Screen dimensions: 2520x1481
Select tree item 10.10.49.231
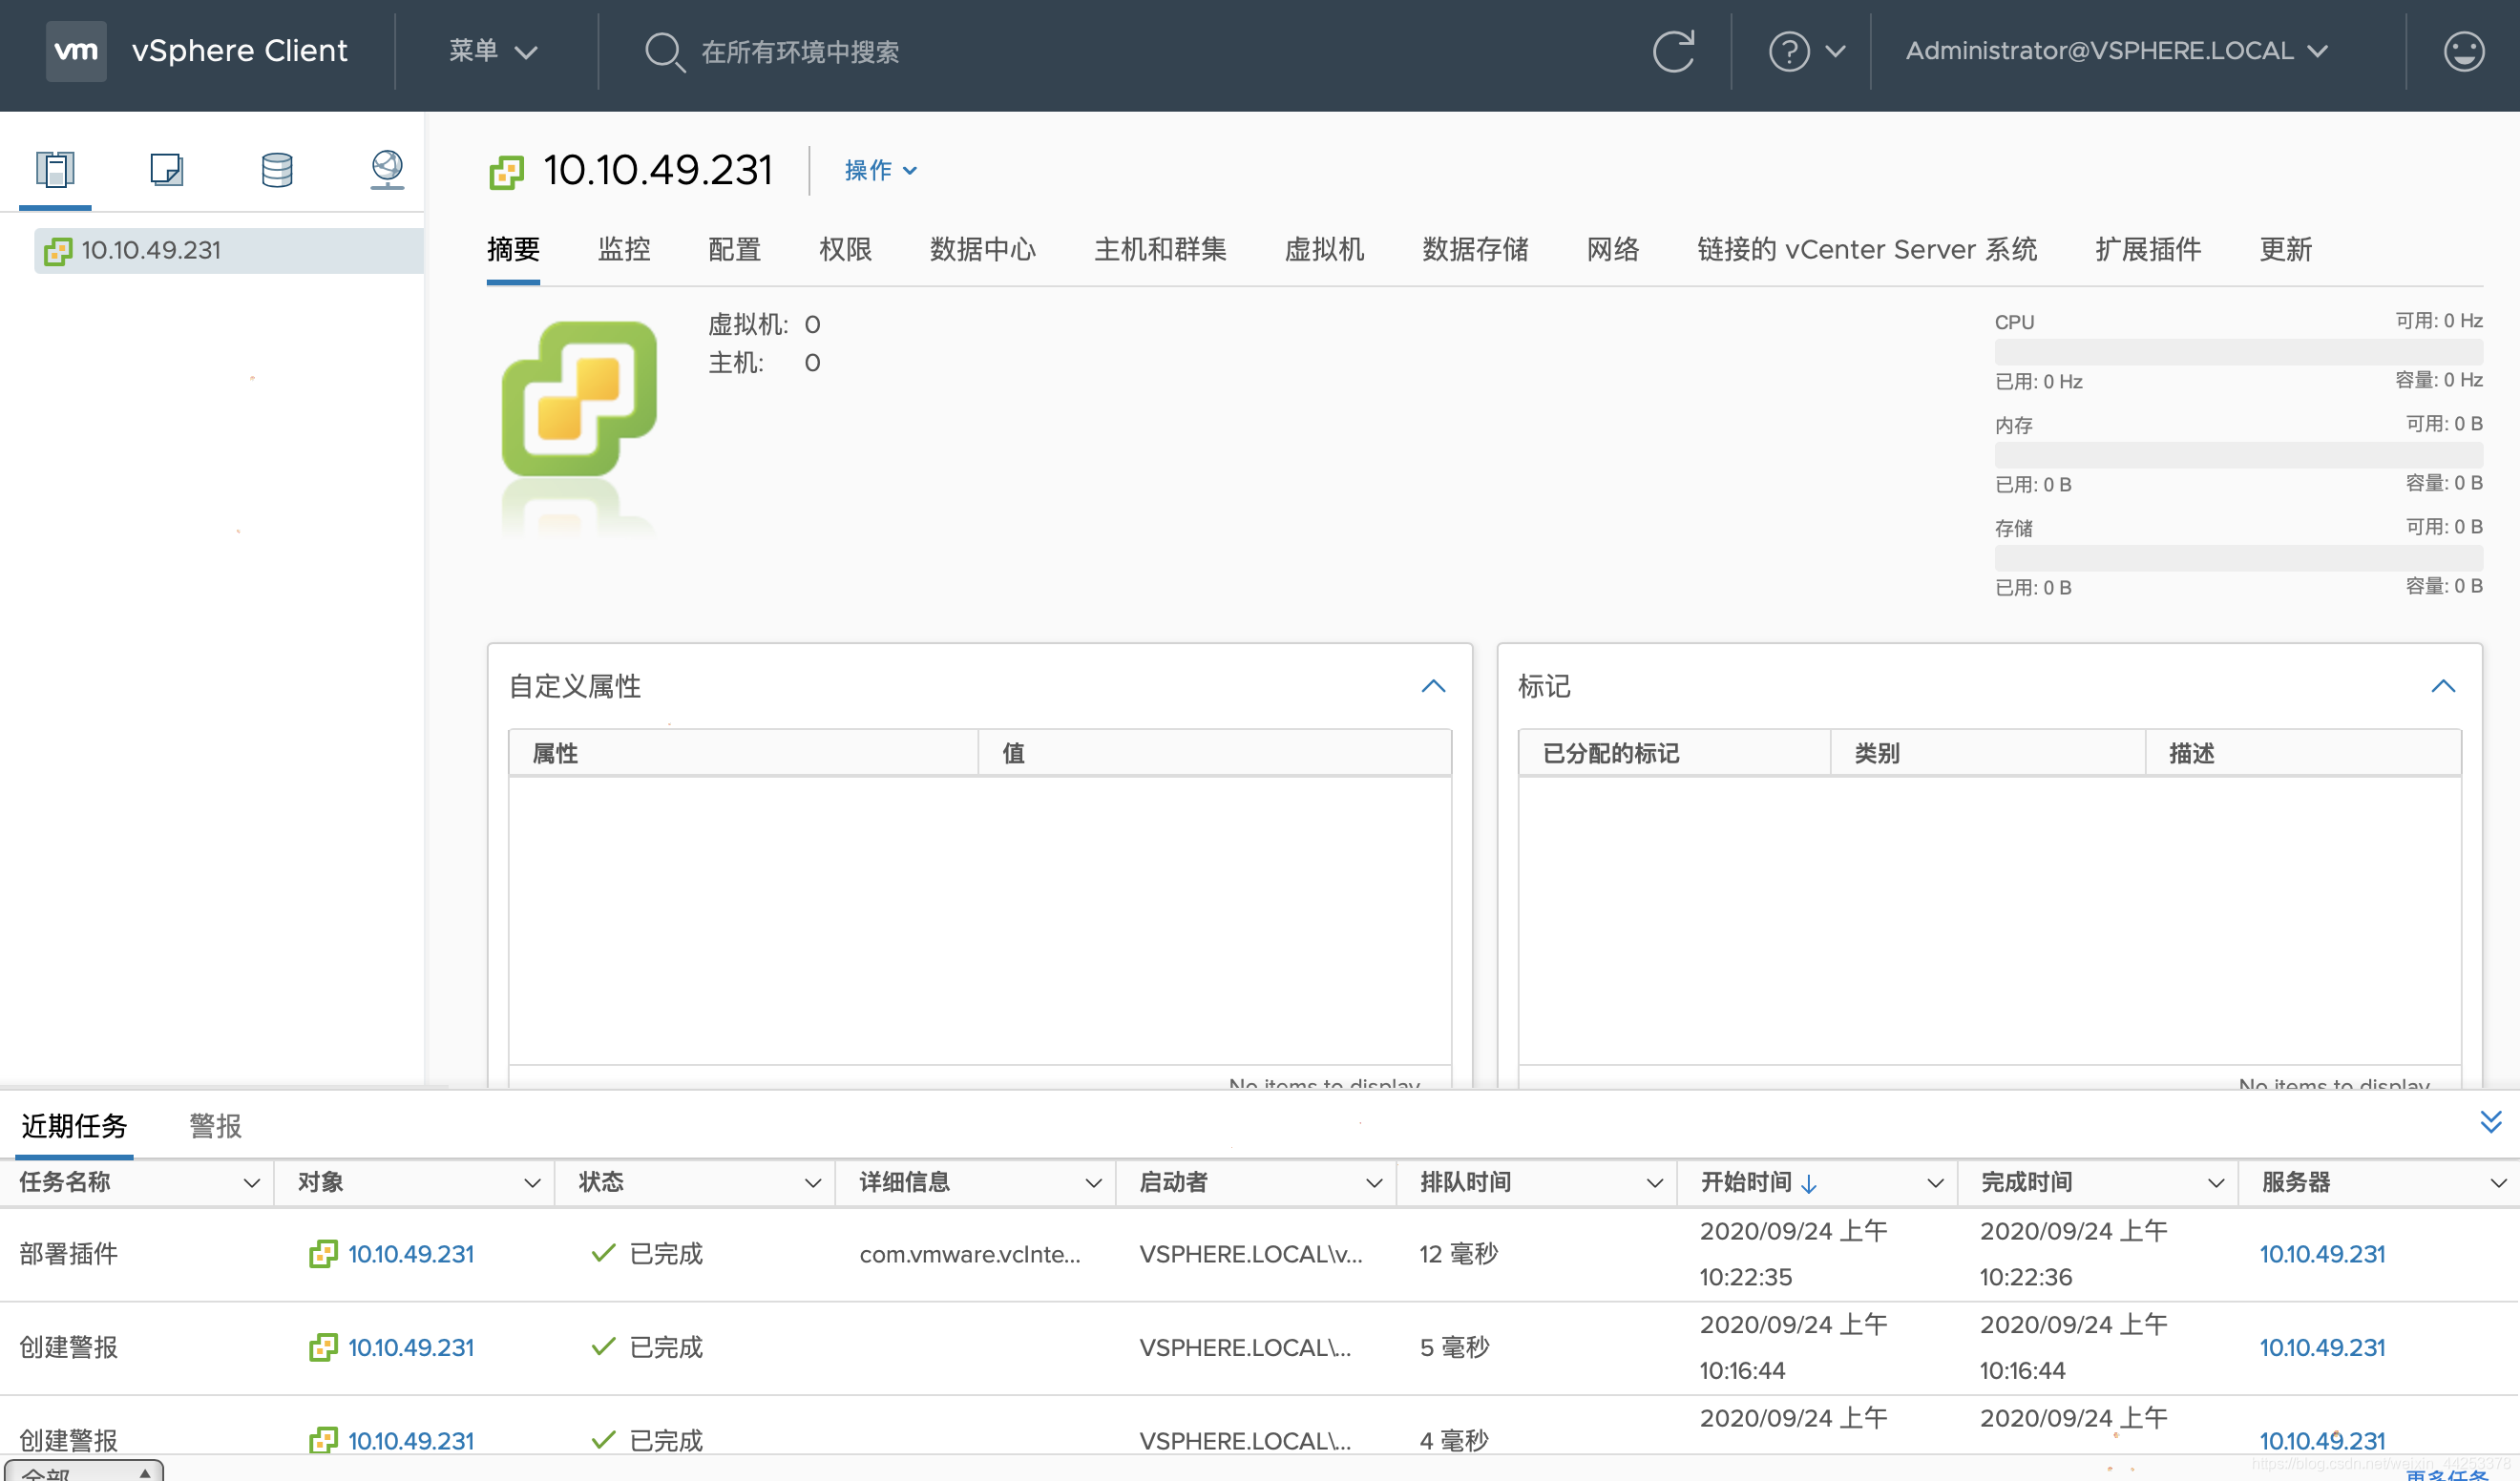[x=229, y=251]
